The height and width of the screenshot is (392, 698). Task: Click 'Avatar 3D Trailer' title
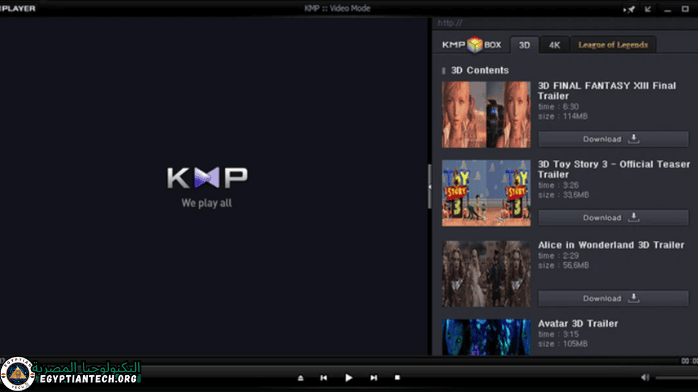[x=578, y=323]
